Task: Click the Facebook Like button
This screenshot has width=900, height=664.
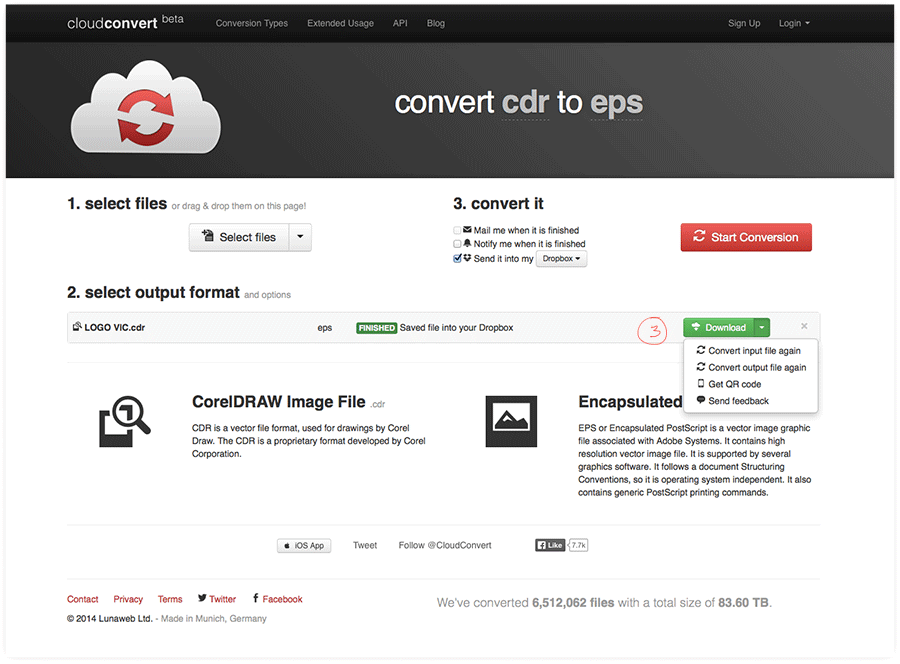Action: click(550, 545)
